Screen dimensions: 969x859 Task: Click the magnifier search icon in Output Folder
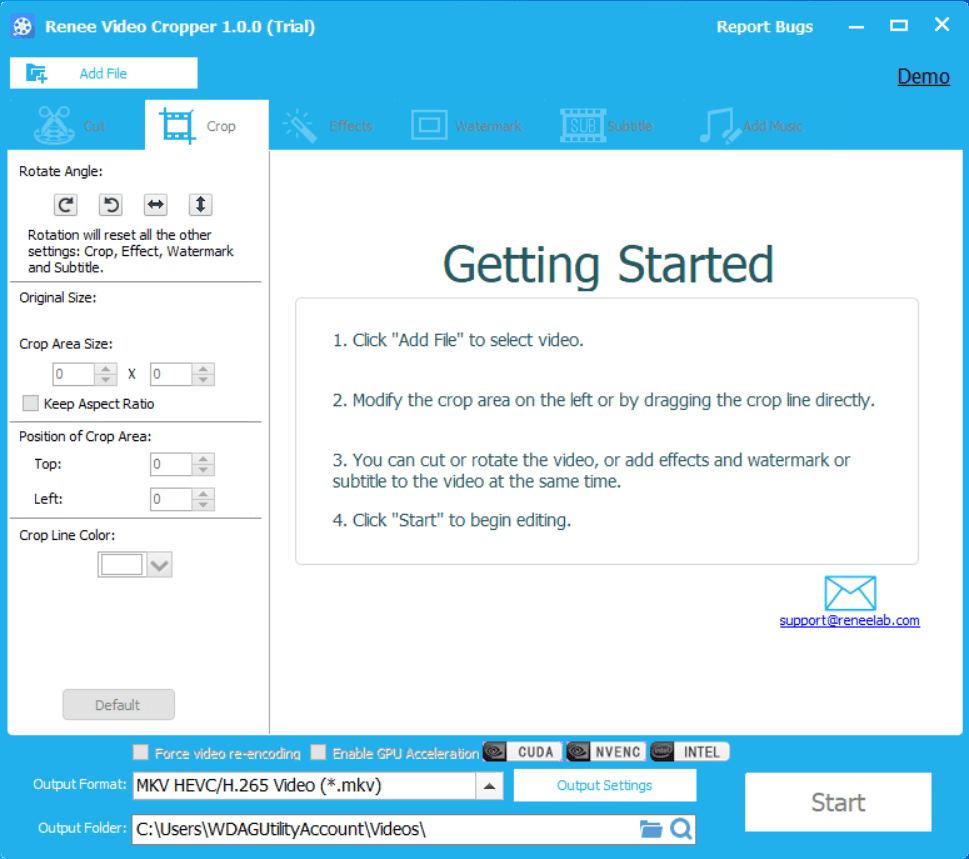681,829
